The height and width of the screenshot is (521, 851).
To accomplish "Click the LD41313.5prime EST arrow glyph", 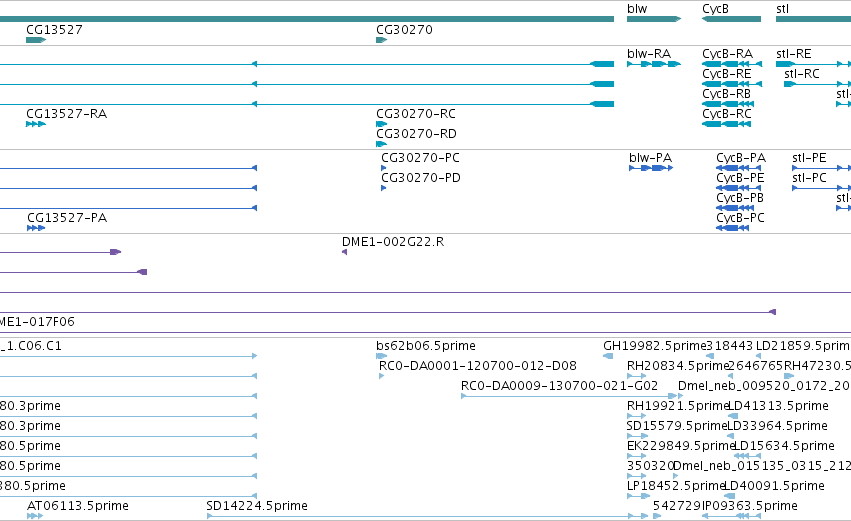I will (x=733, y=416).
